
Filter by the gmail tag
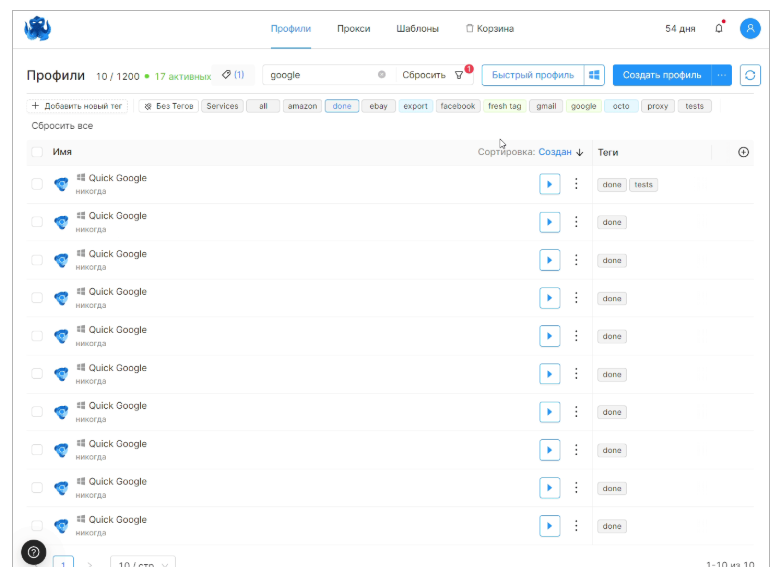(546, 106)
